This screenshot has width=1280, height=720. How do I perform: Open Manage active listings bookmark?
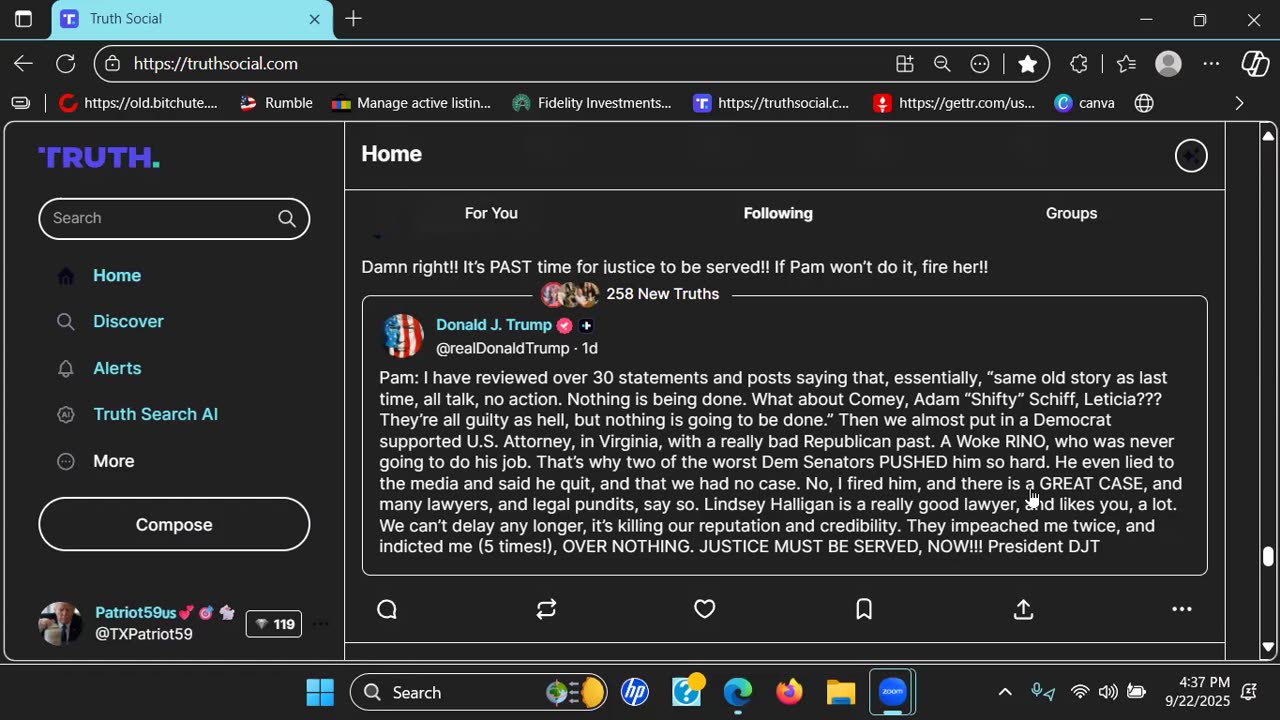point(412,103)
